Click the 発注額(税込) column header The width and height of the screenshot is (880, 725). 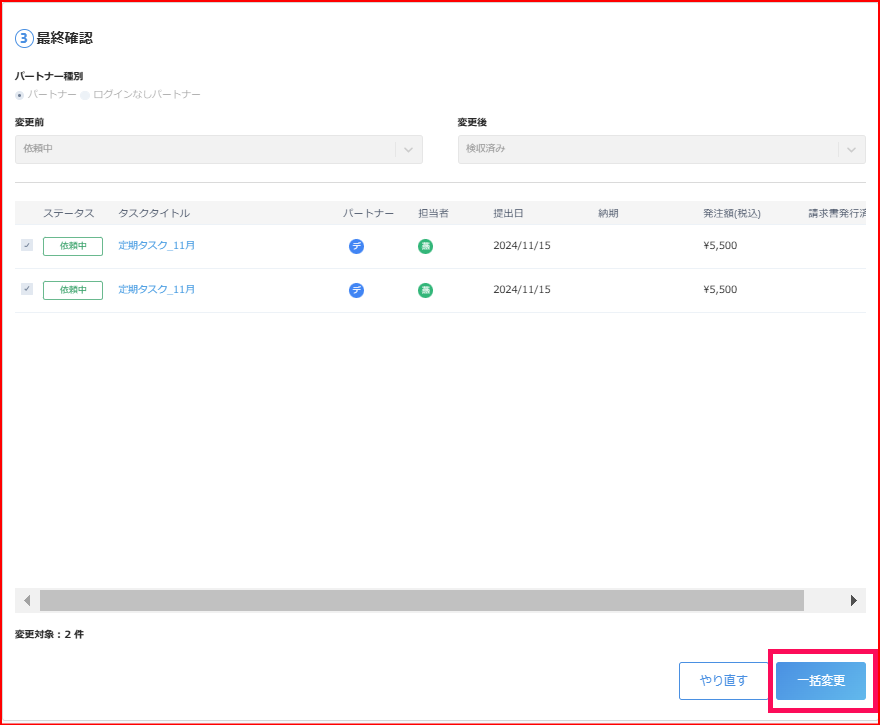[732, 213]
